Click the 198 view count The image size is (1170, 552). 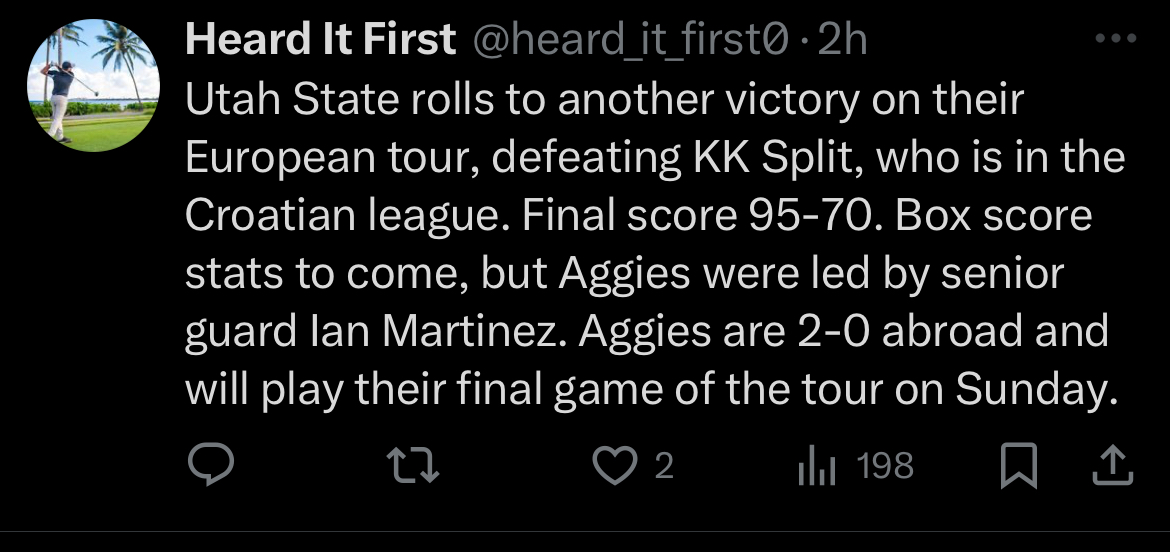(x=886, y=466)
